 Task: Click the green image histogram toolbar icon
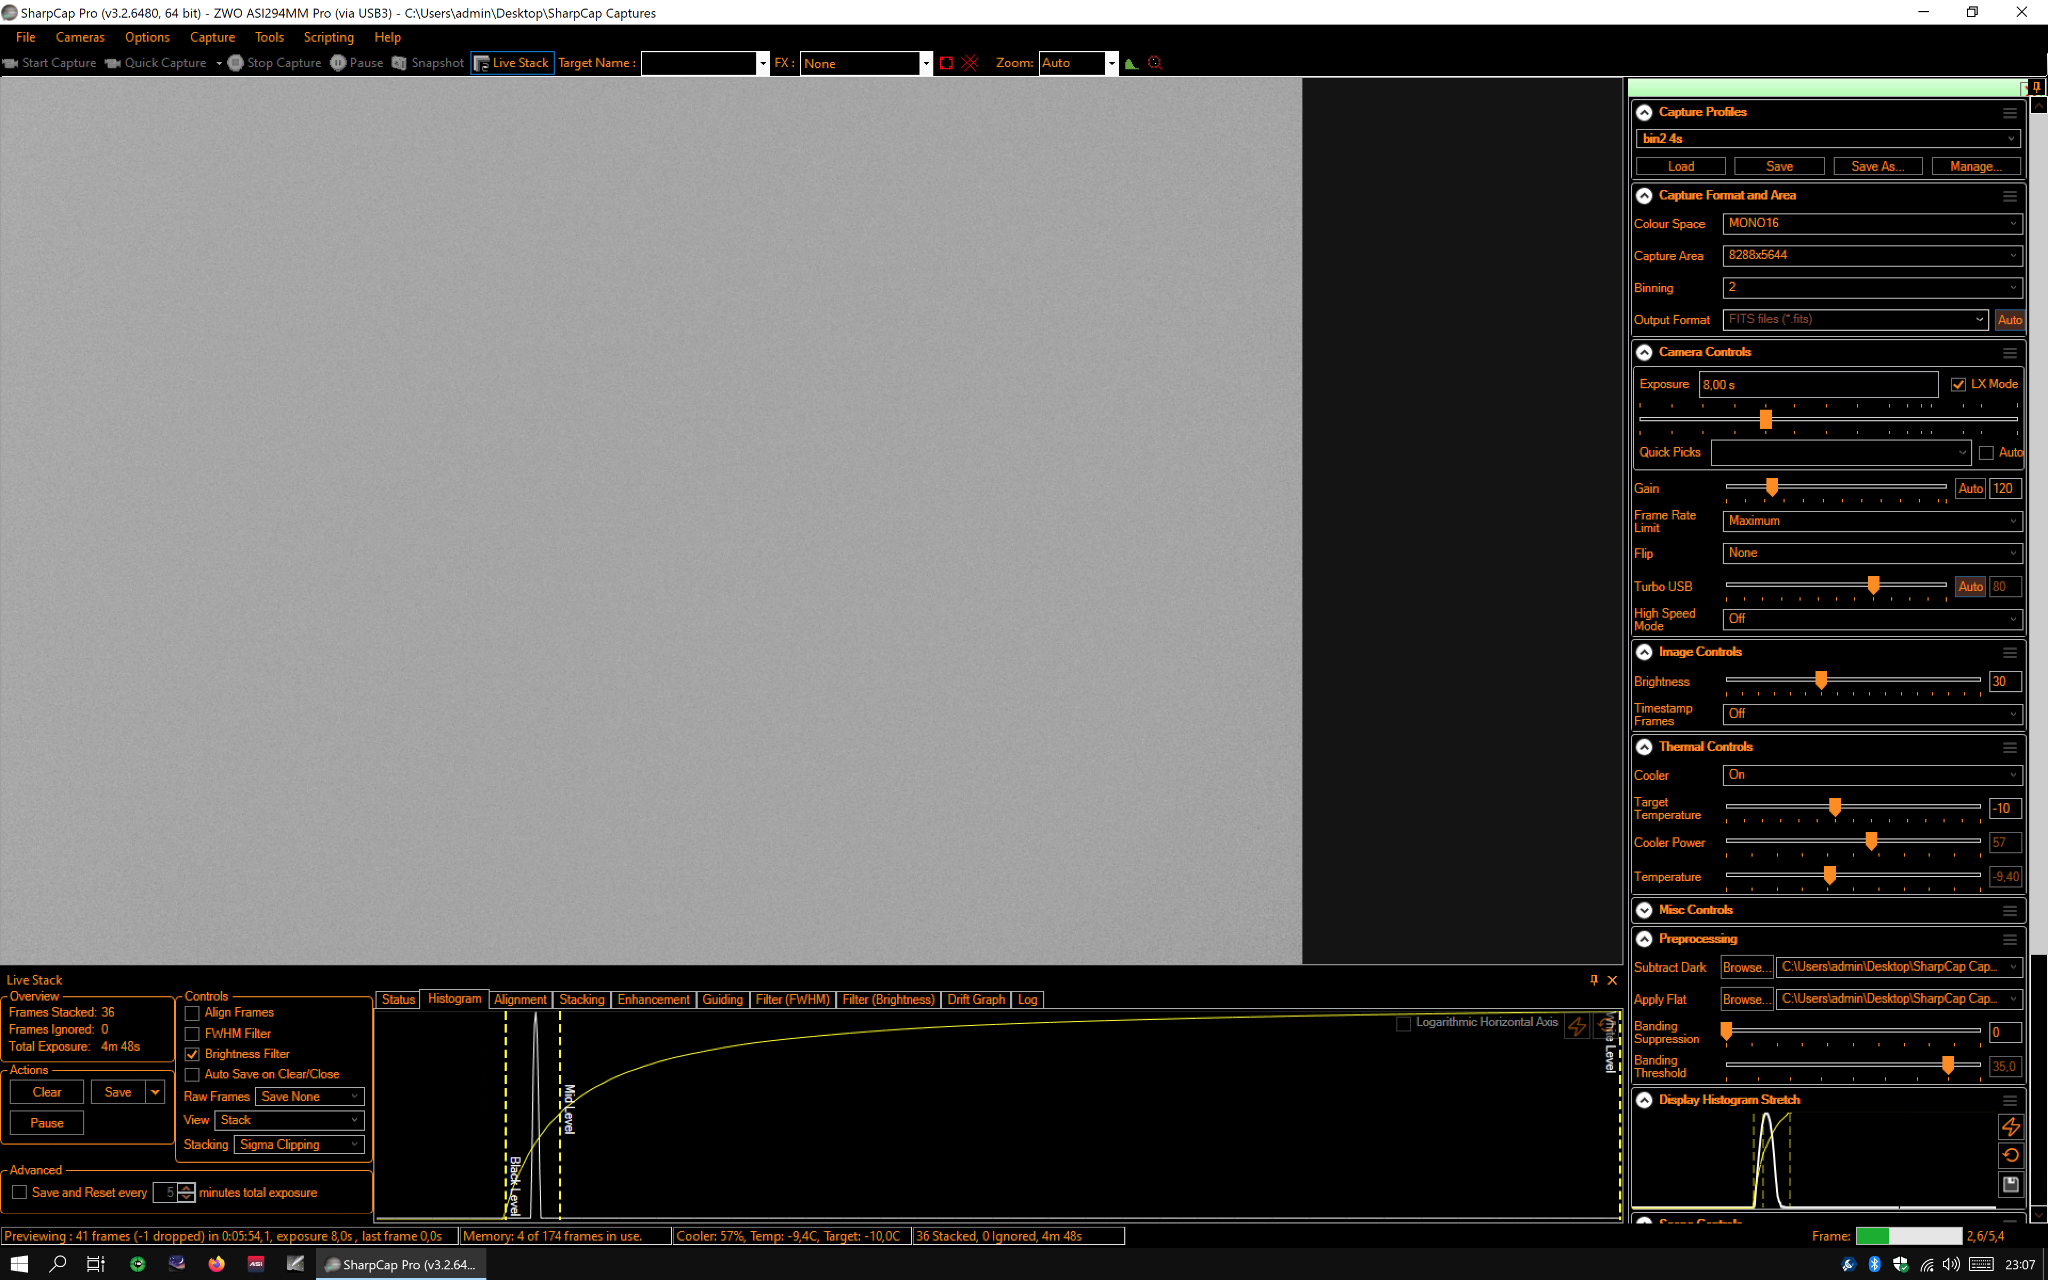[1131, 63]
